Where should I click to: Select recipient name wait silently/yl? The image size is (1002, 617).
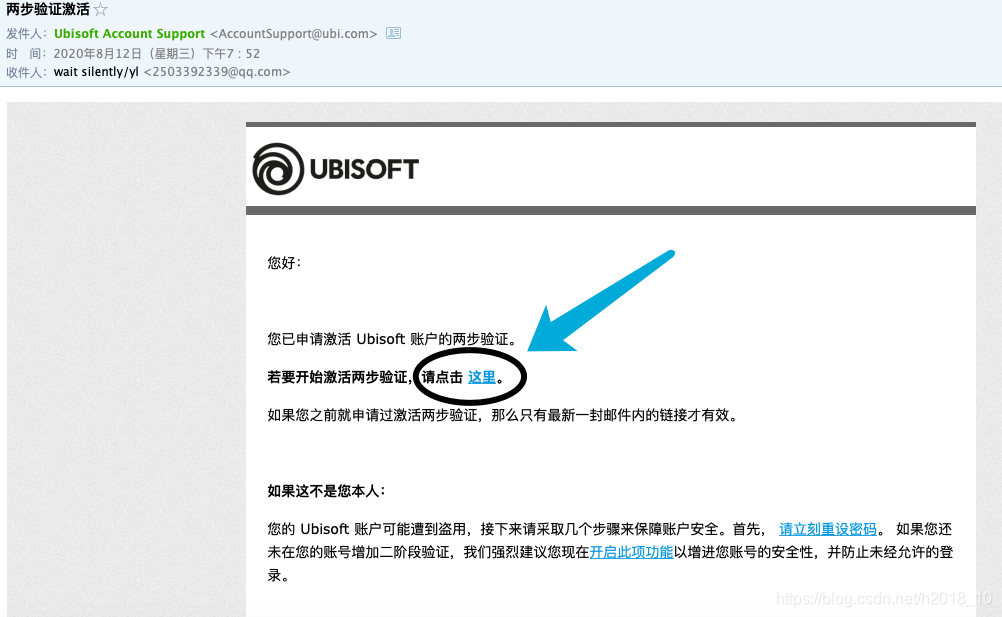96,72
